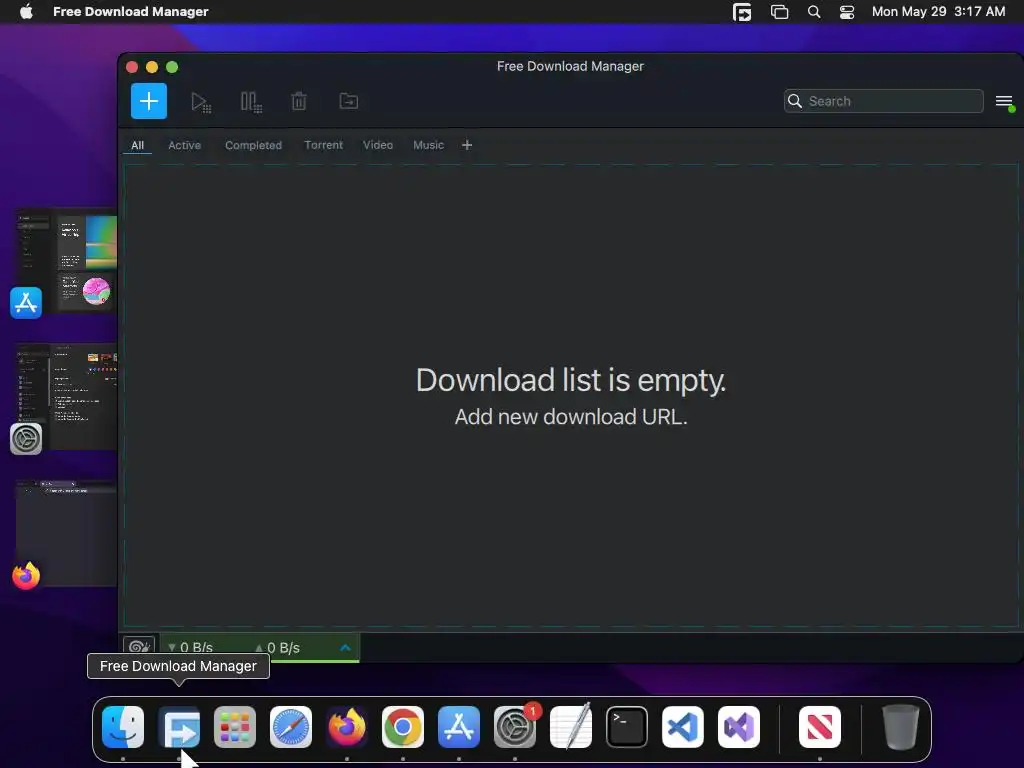This screenshot has width=1024, height=768.
Task: Open the Apple menu
Action: tap(26, 12)
